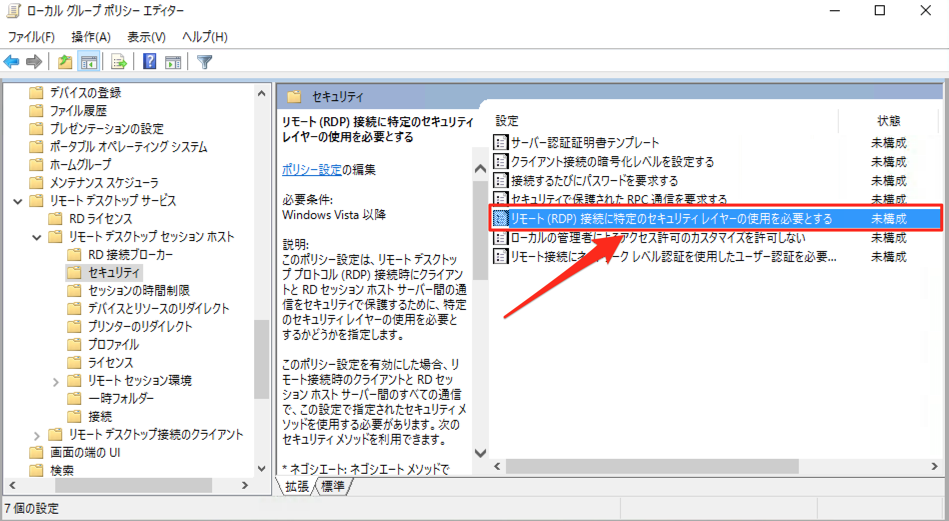This screenshot has height=521, width=949.
Task: Expand the リモート セッション環境 tree node
Action: [x=56, y=382]
